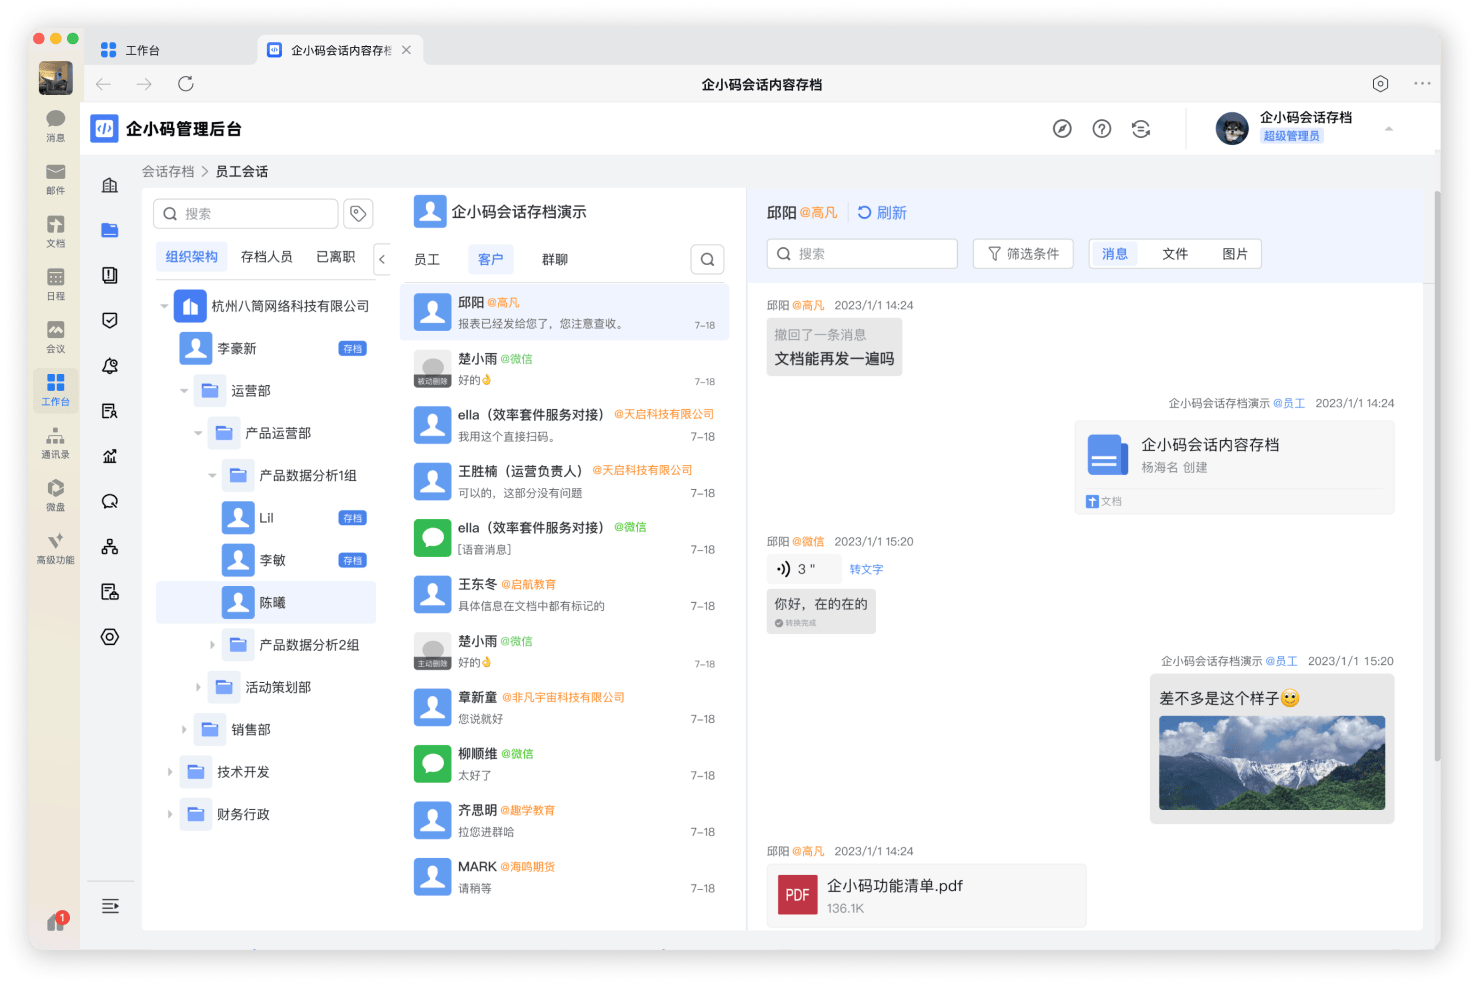Open the 消息 messages icon in sidebar
The image size is (1476, 985).
pos(56,125)
